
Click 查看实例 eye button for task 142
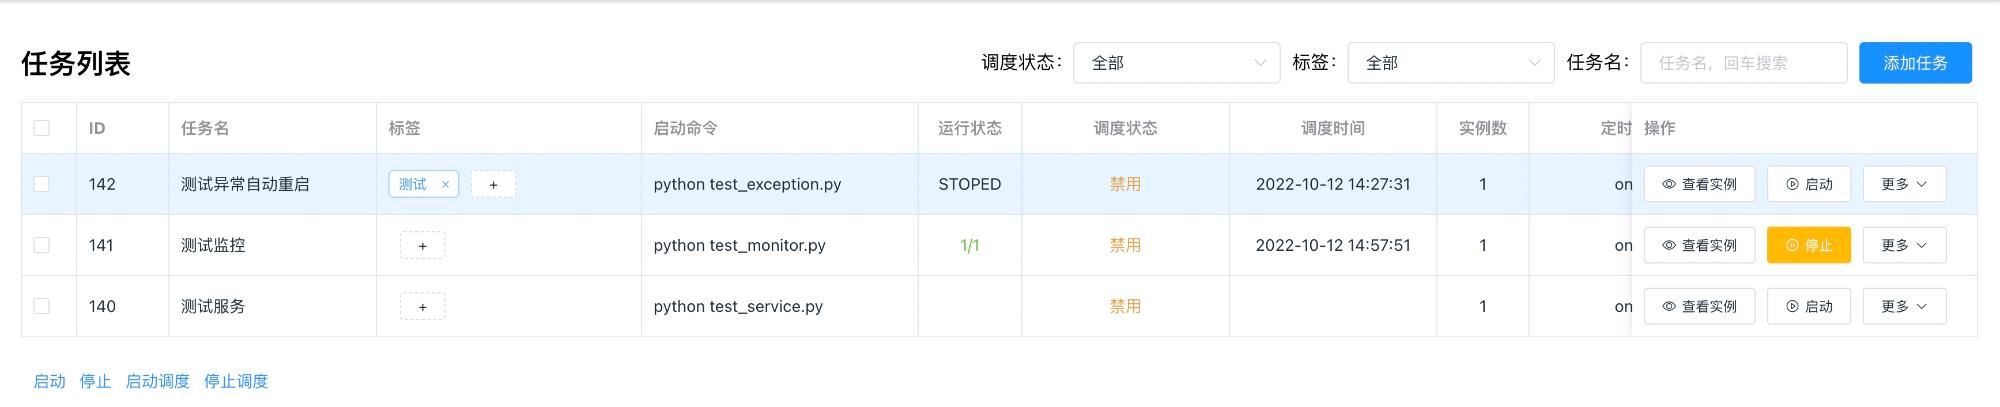(x=1699, y=184)
